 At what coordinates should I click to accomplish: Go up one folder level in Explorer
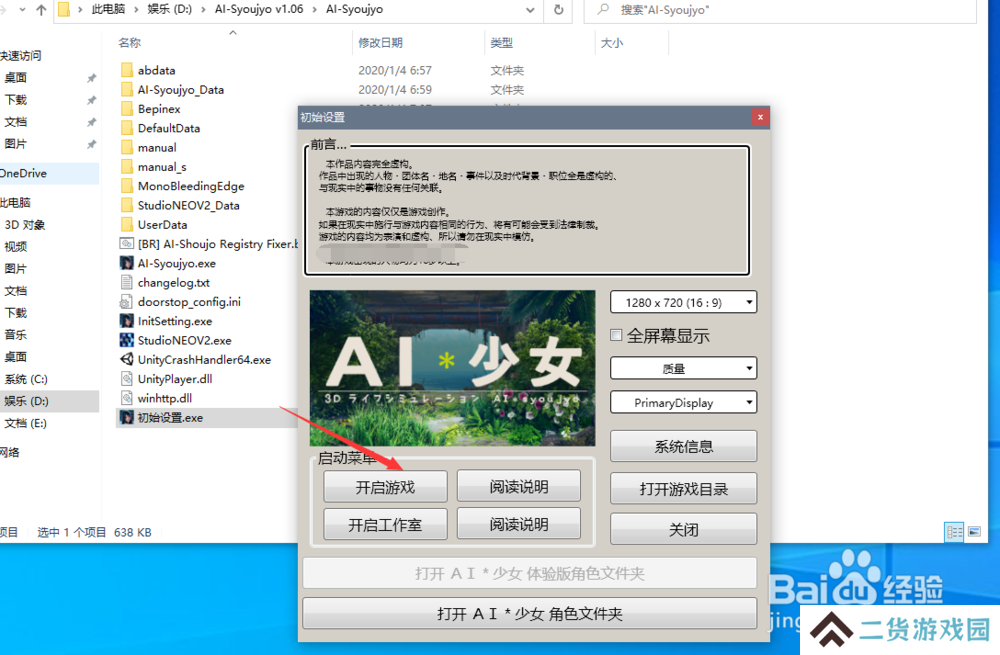click(41, 10)
